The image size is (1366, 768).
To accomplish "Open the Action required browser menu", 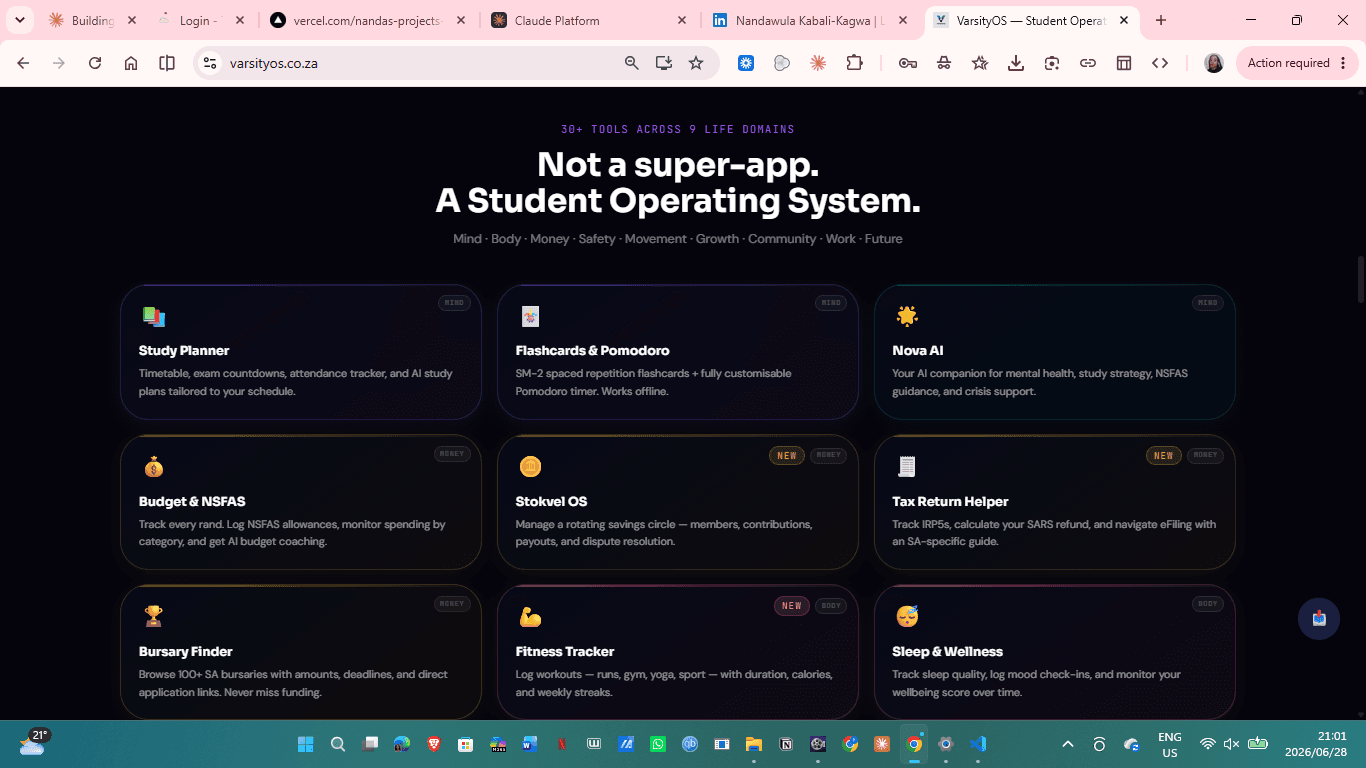I will (1298, 63).
